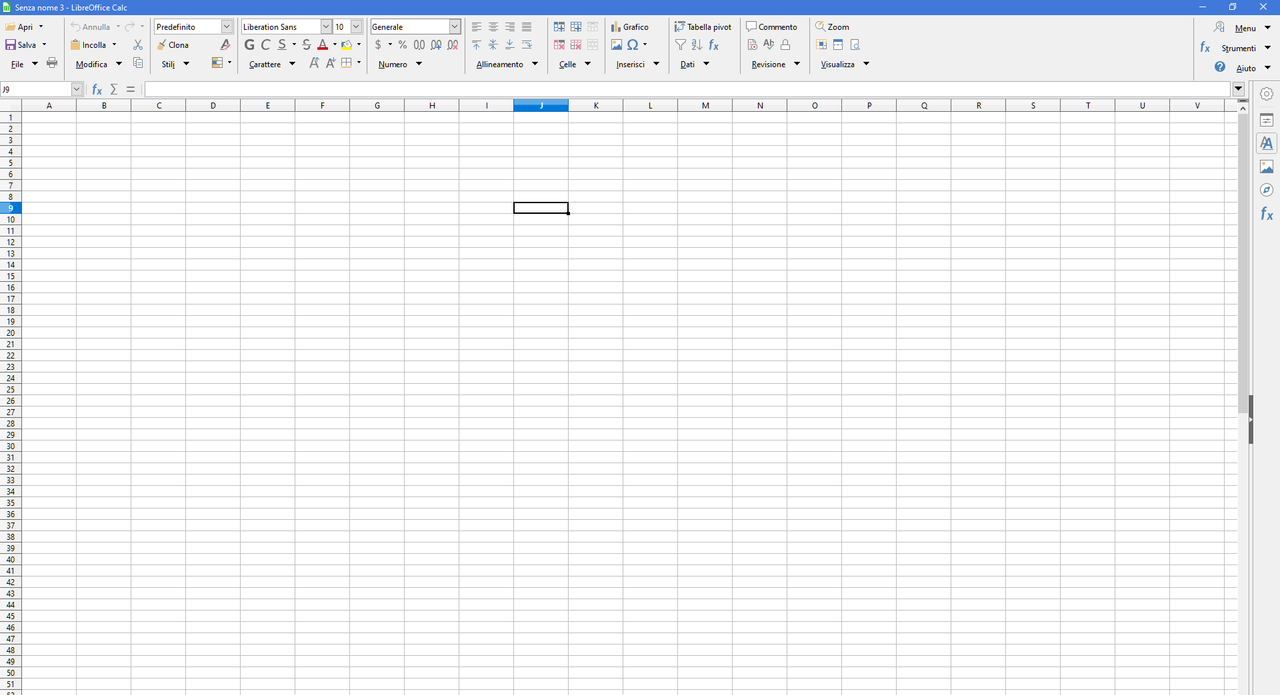Apply strikethrough formatting icon
The width and height of the screenshot is (1280, 695).
click(307, 45)
